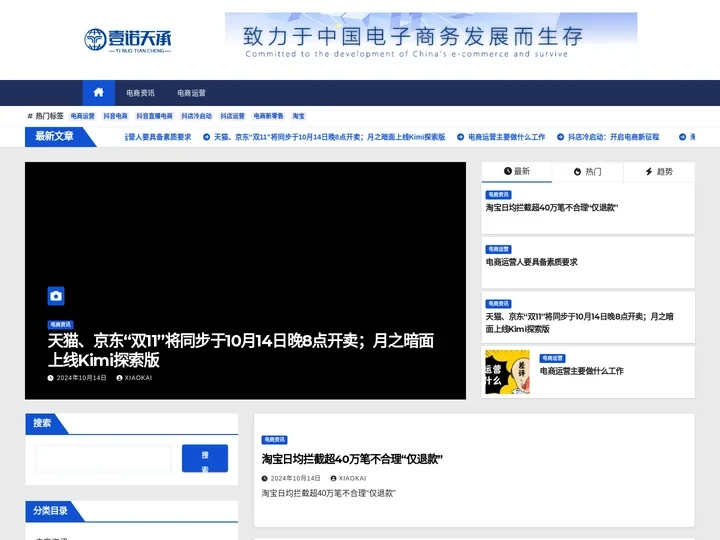Screen dimensions: 720x540
Task: Switch to the 热门 tab
Action: click(x=587, y=172)
